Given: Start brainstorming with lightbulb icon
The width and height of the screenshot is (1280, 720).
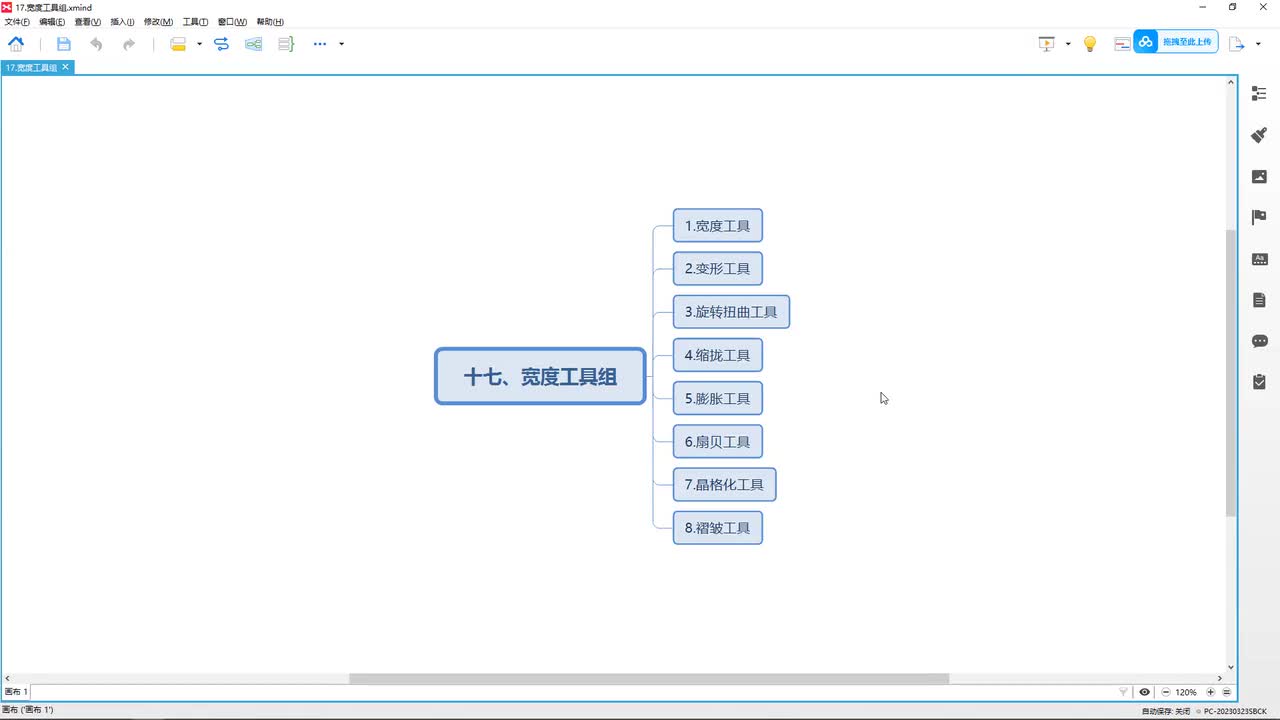Looking at the screenshot, I should pos(1090,44).
